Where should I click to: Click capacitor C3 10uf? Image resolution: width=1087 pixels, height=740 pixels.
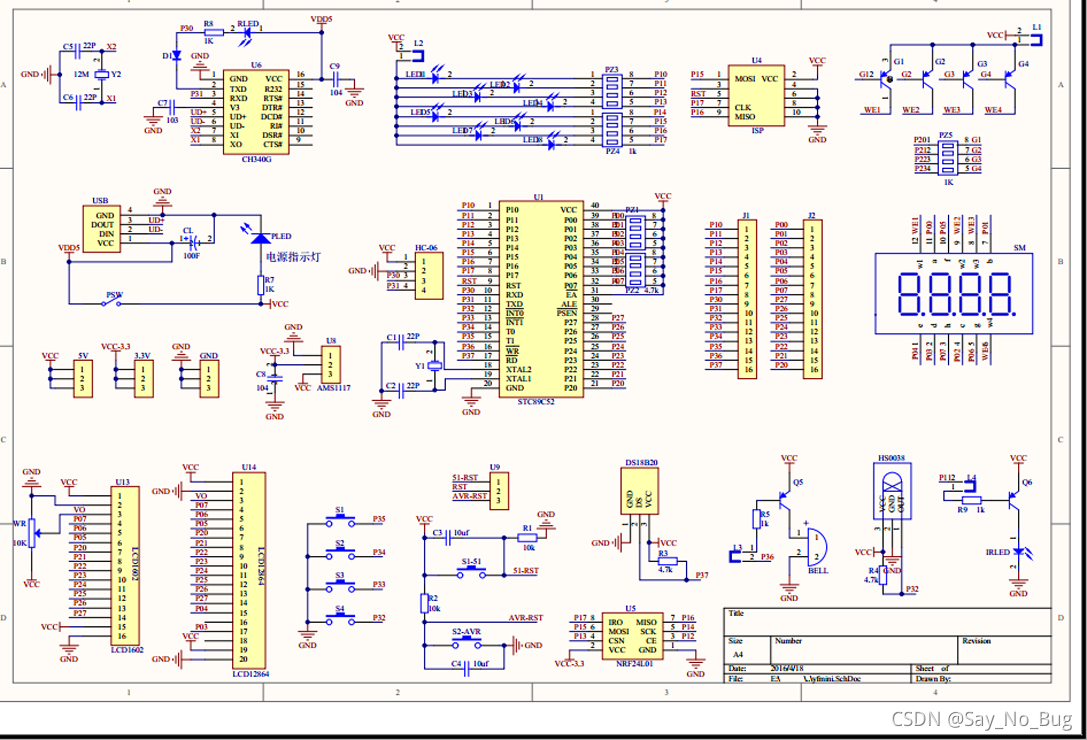[448, 535]
